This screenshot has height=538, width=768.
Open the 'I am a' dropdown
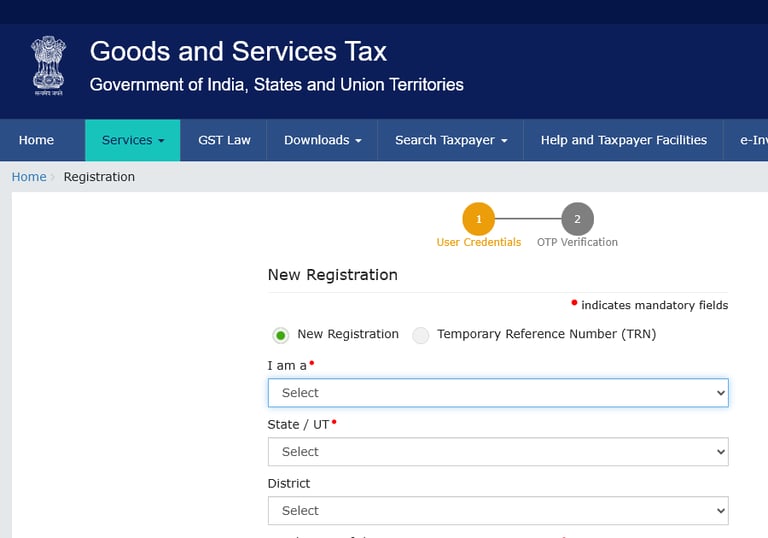[x=497, y=393]
